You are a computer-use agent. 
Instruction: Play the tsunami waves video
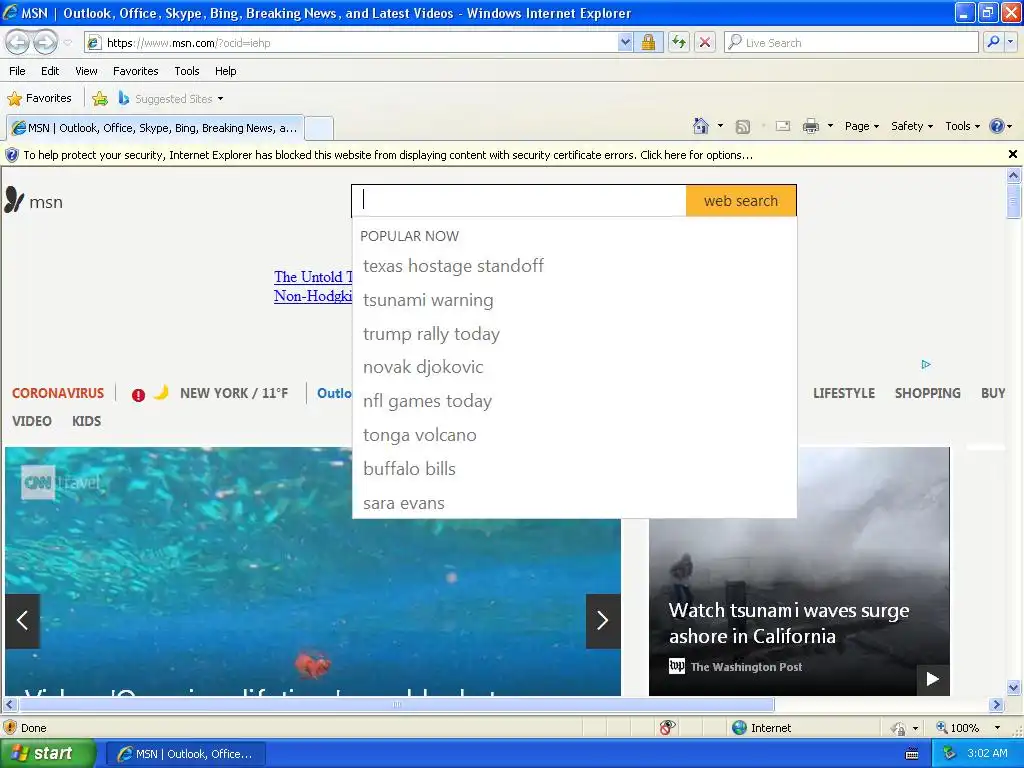(933, 679)
